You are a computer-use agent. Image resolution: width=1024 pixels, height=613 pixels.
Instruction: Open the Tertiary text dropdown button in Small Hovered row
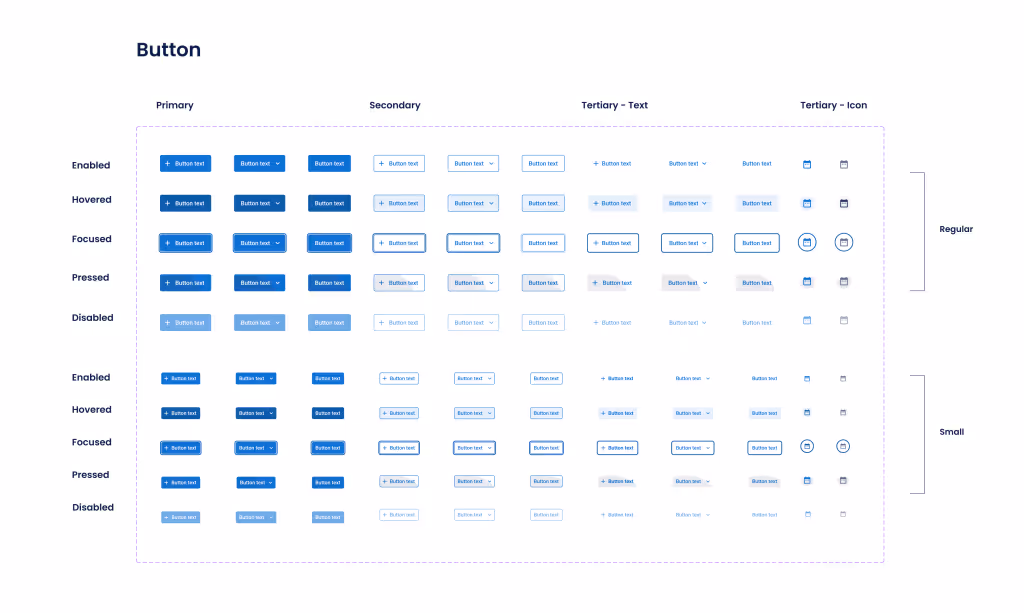(x=692, y=413)
